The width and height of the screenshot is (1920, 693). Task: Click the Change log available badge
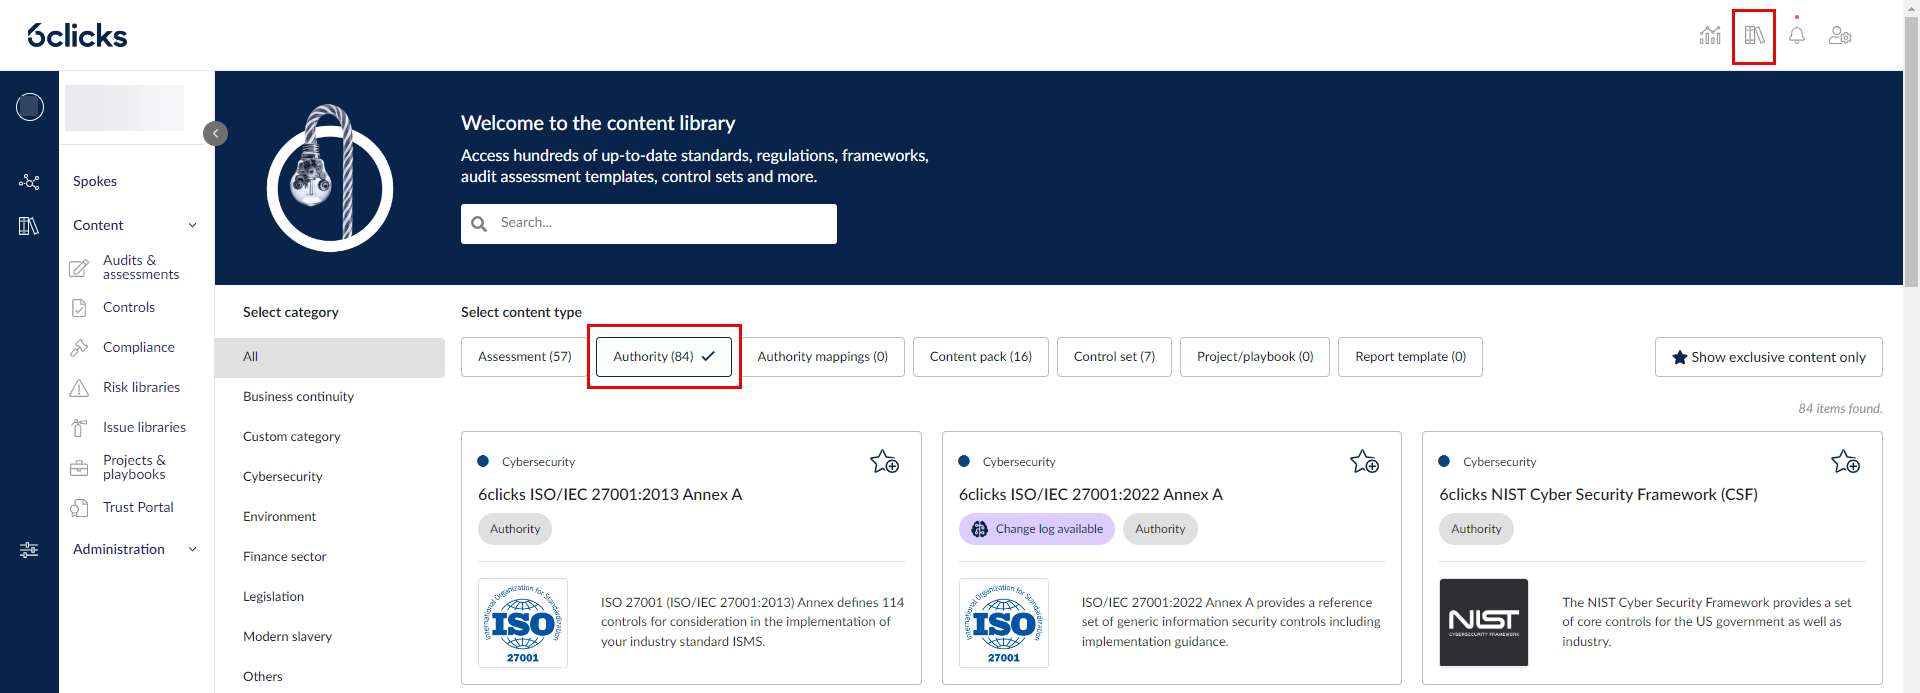pos(1037,529)
